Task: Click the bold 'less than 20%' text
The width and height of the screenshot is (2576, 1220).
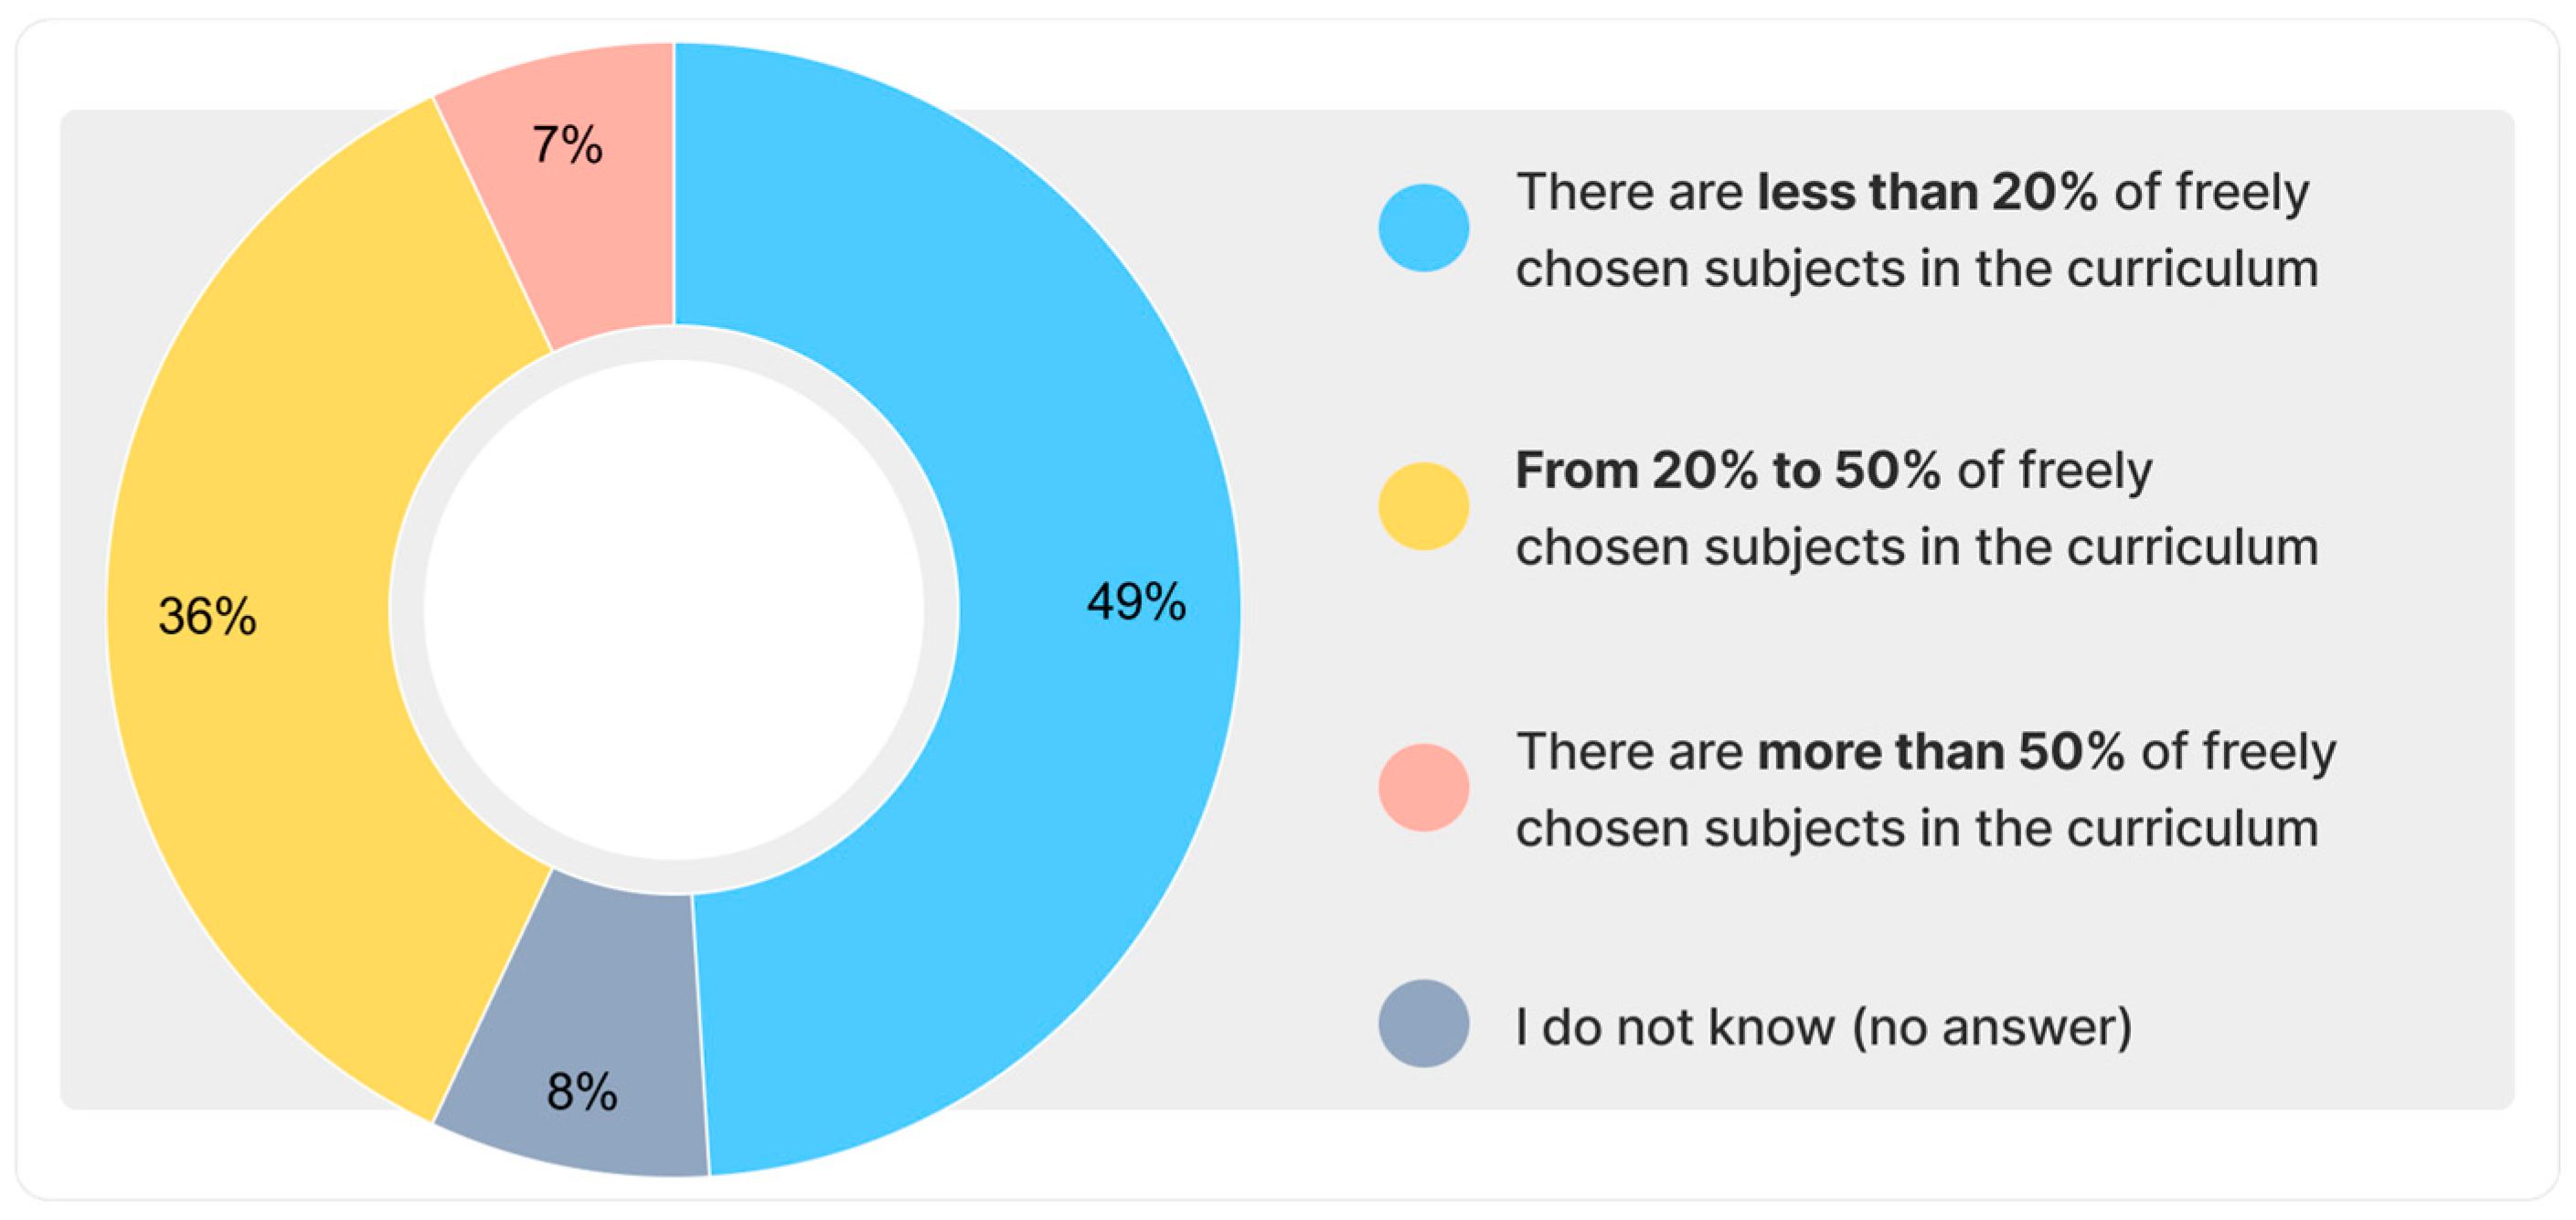Action: pyautogui.click(x=1926, y=192)
